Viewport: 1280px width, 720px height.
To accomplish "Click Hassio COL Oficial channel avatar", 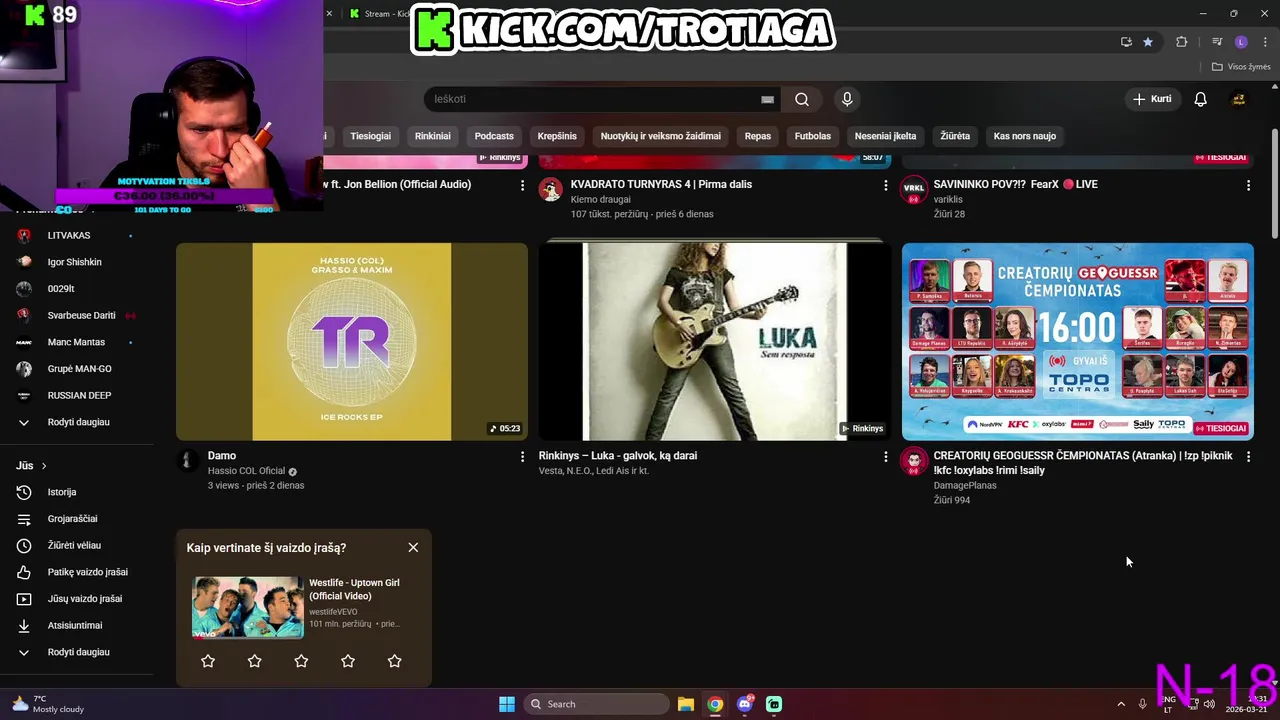I will click(x=187, y=460).
